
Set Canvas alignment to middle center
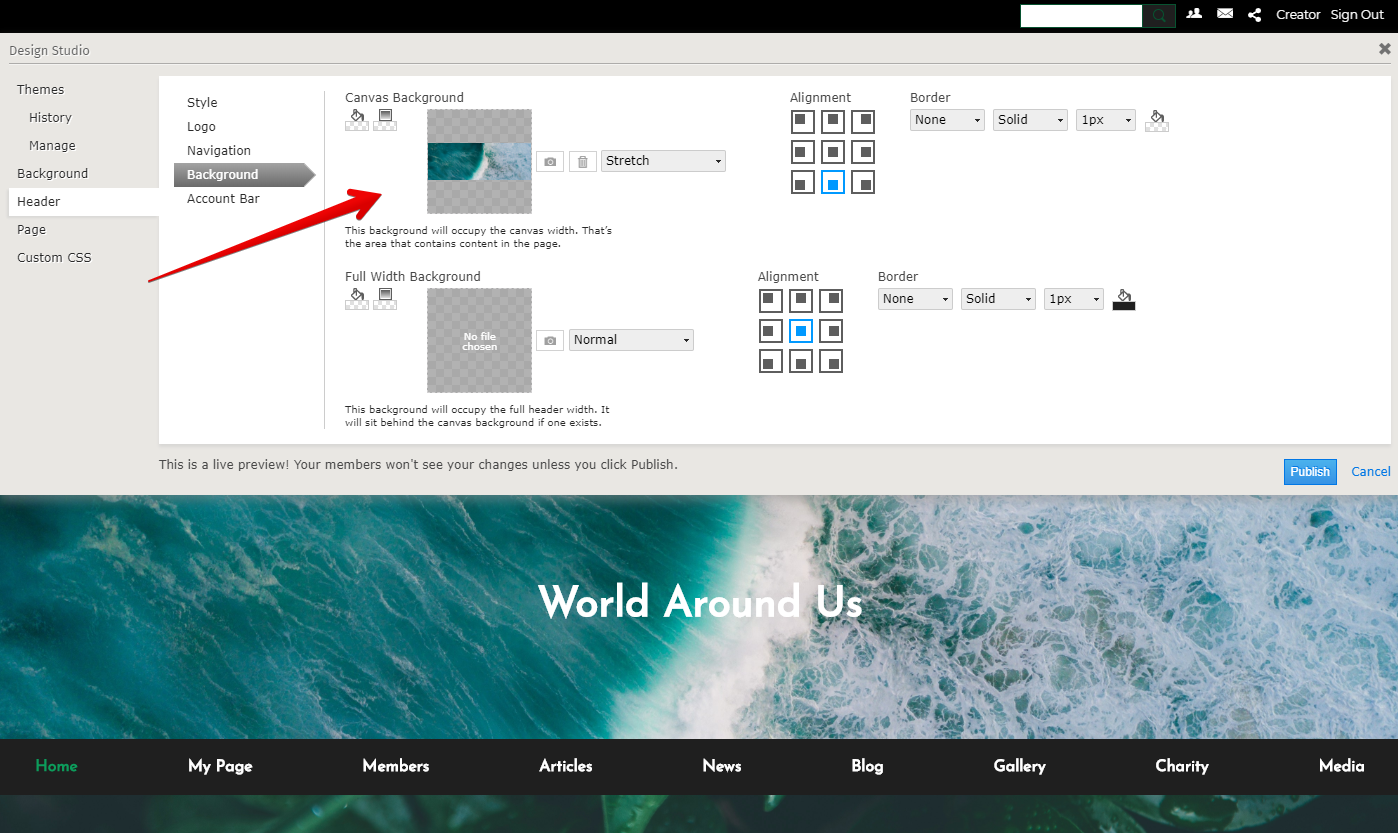(x=833, y=152)
